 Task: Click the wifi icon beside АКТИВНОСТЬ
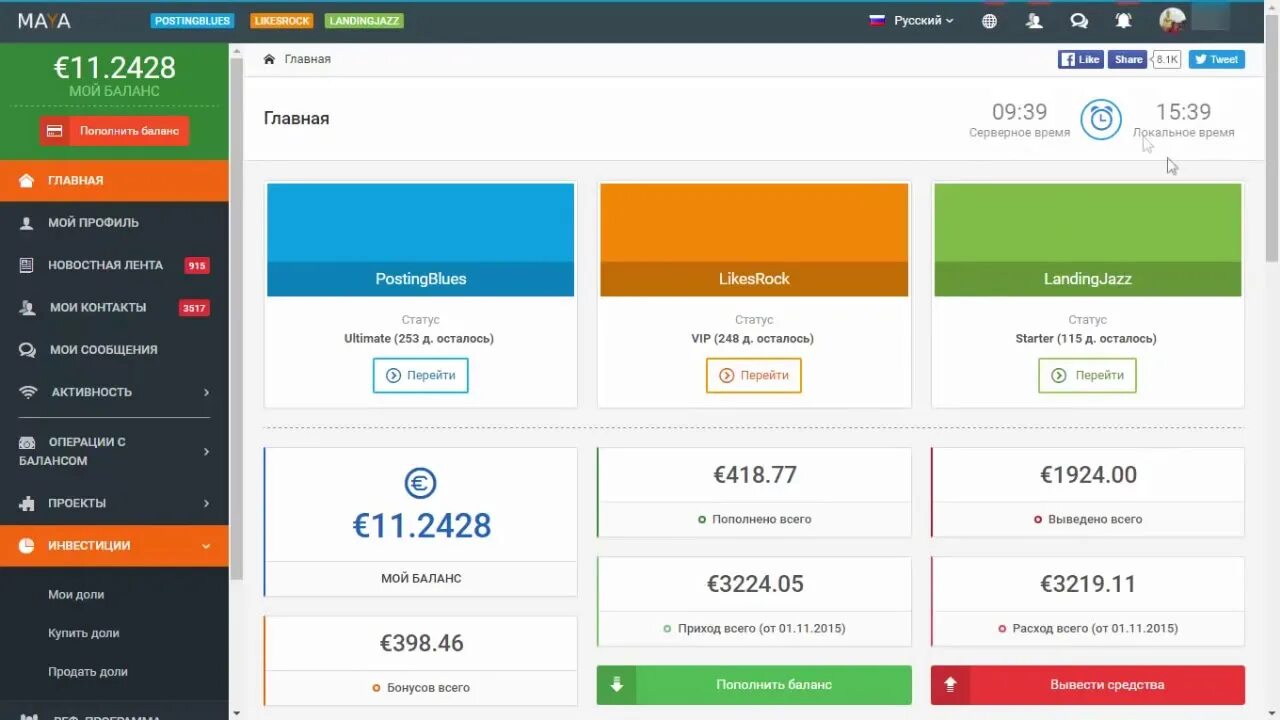28,392
